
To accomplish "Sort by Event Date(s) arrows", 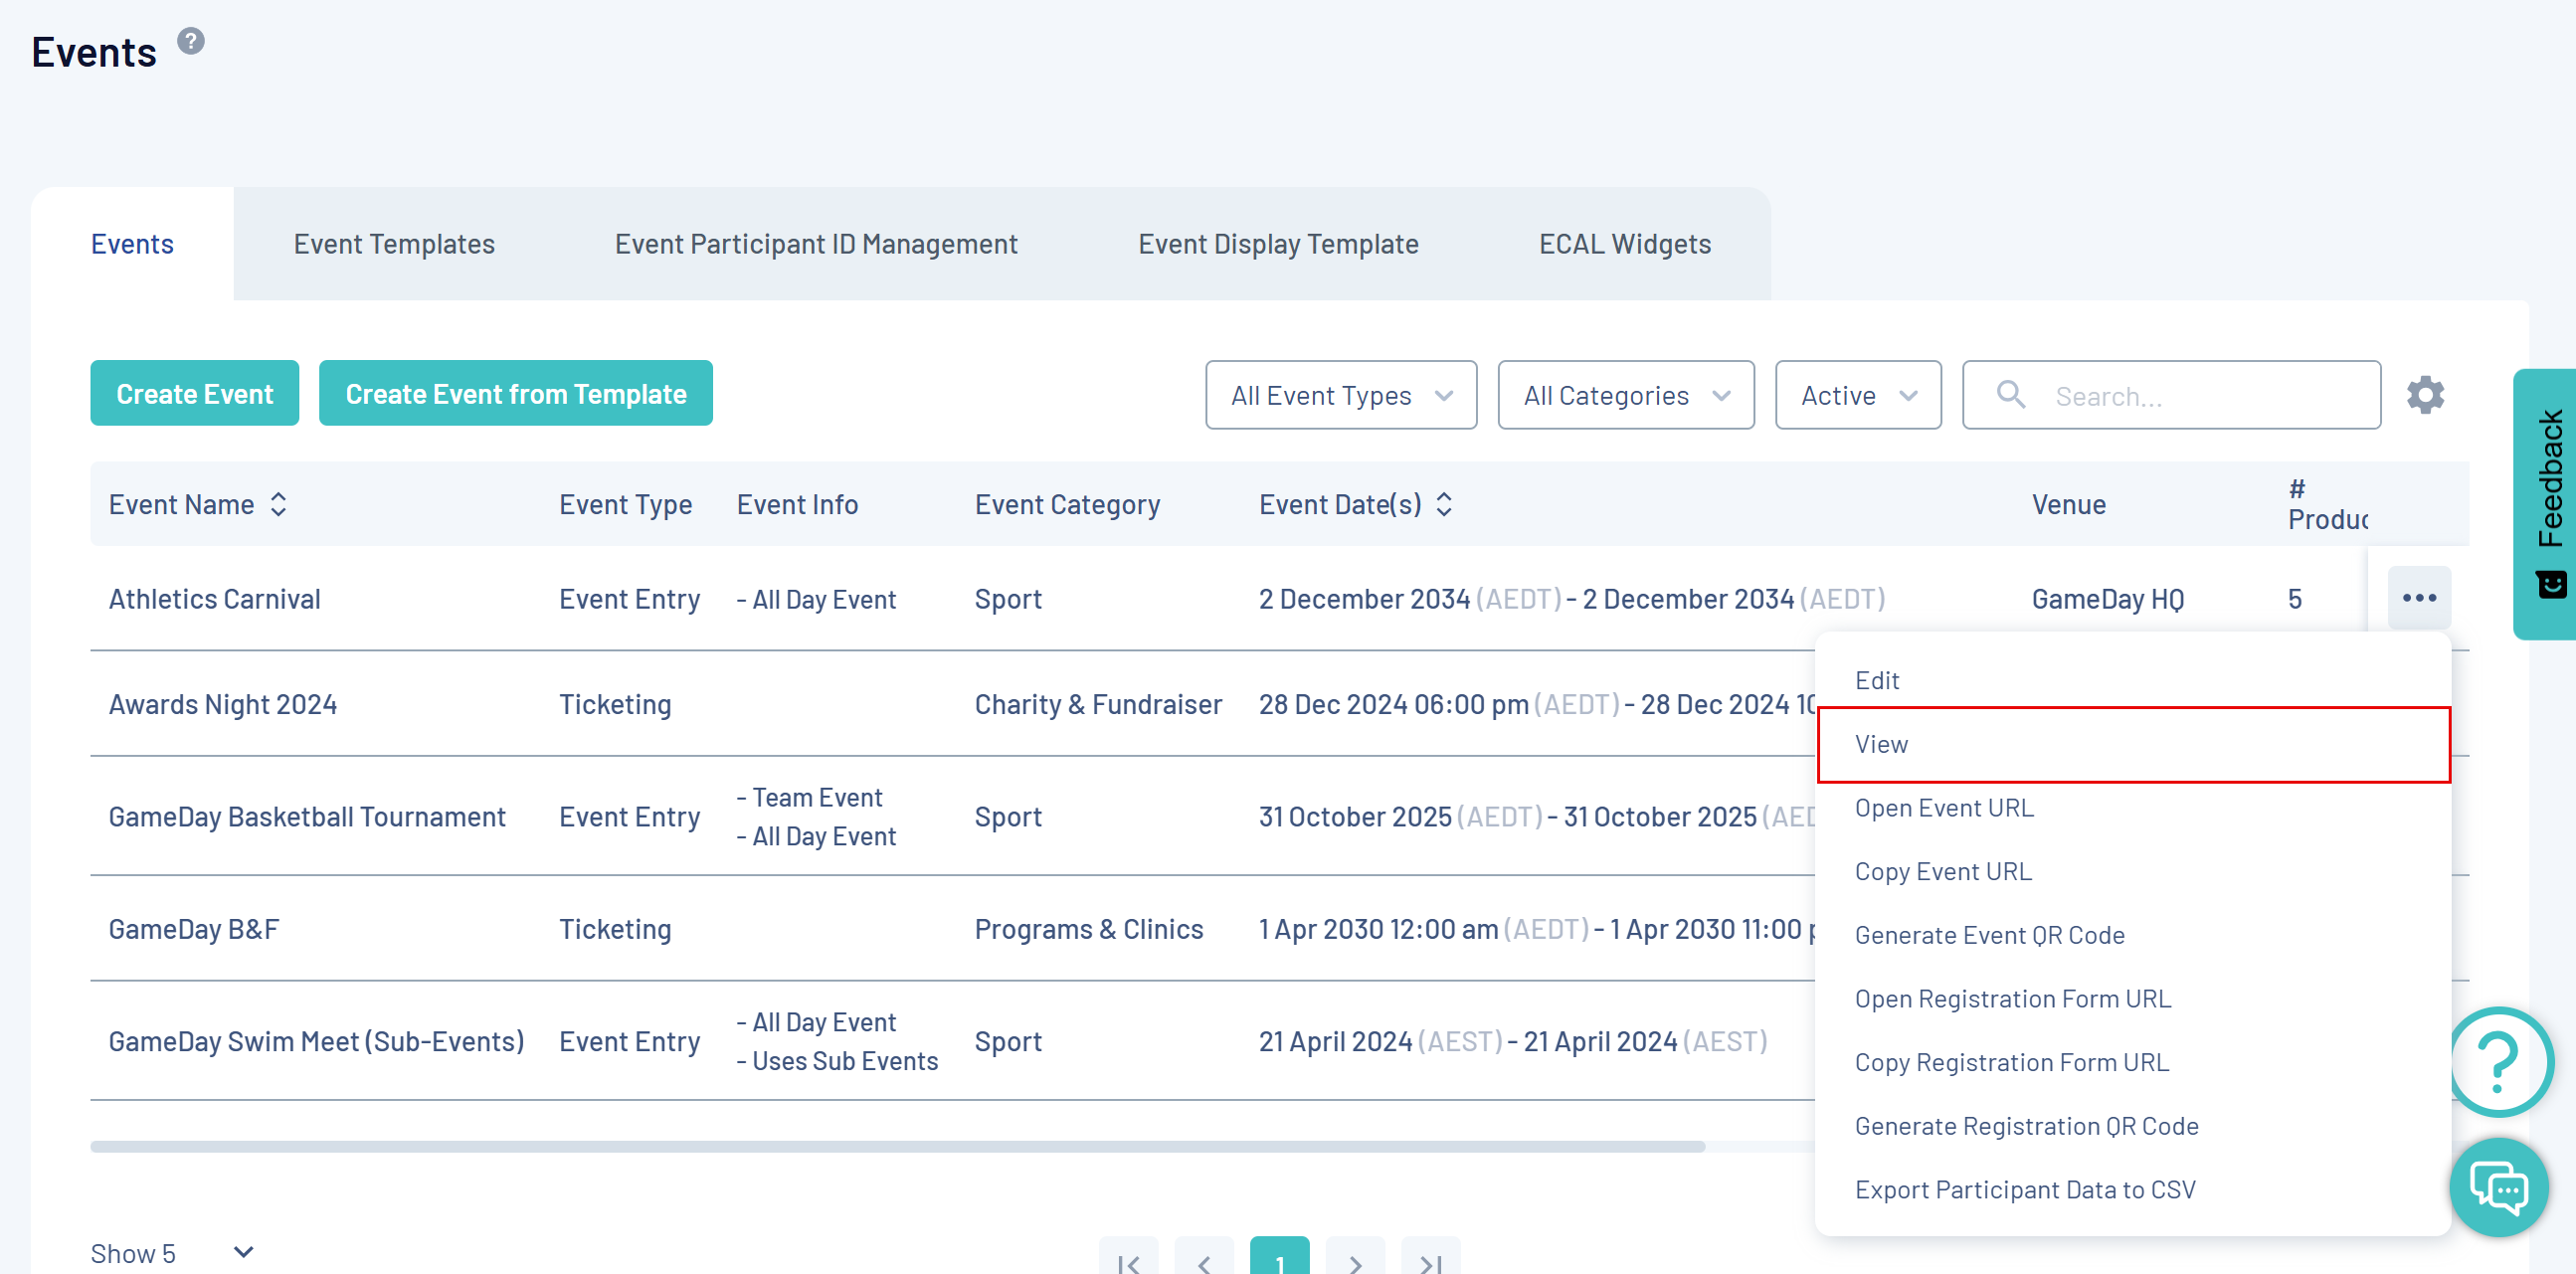I will pyautogui.click(x=1443, y=504).
